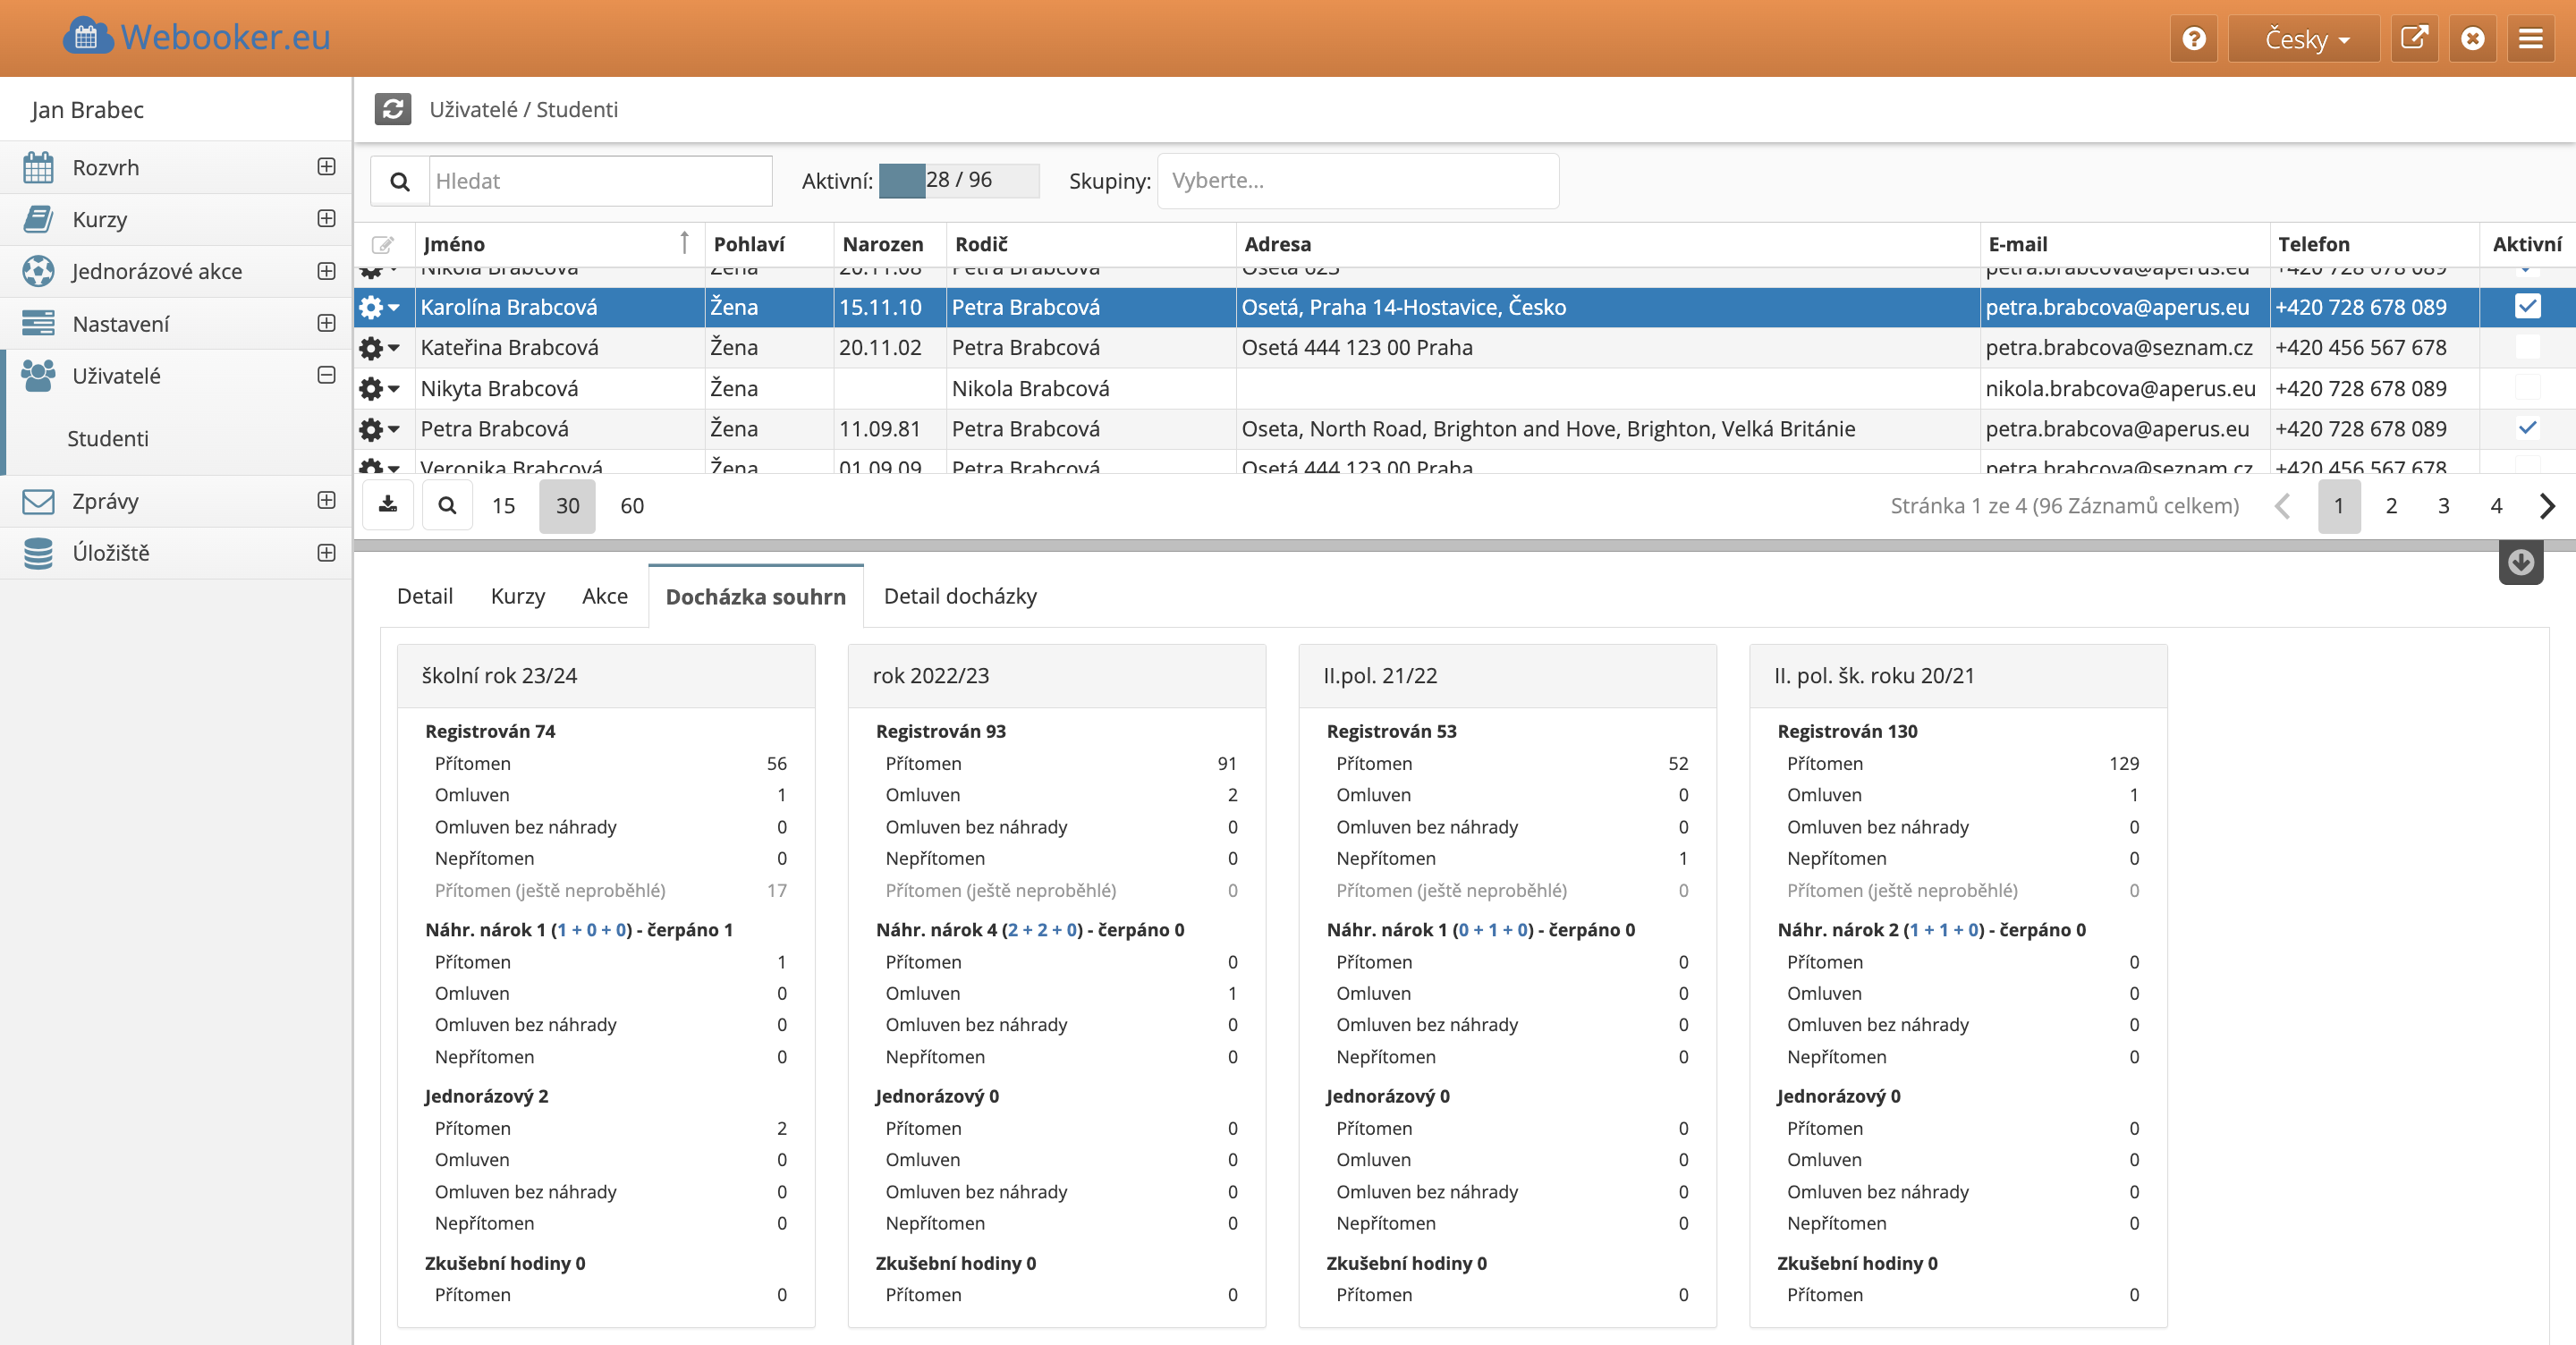This screenshot has height=1345, width=2576.
Task: Click the help question mark icon
Action: click(x=2193, y=38)
